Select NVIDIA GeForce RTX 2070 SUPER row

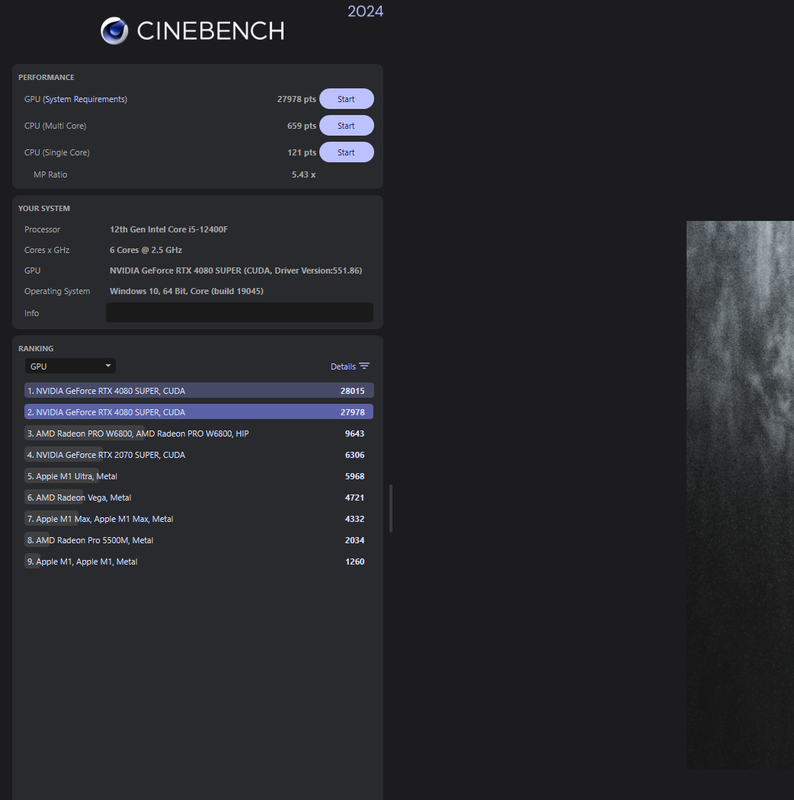(x=199, y=455)
